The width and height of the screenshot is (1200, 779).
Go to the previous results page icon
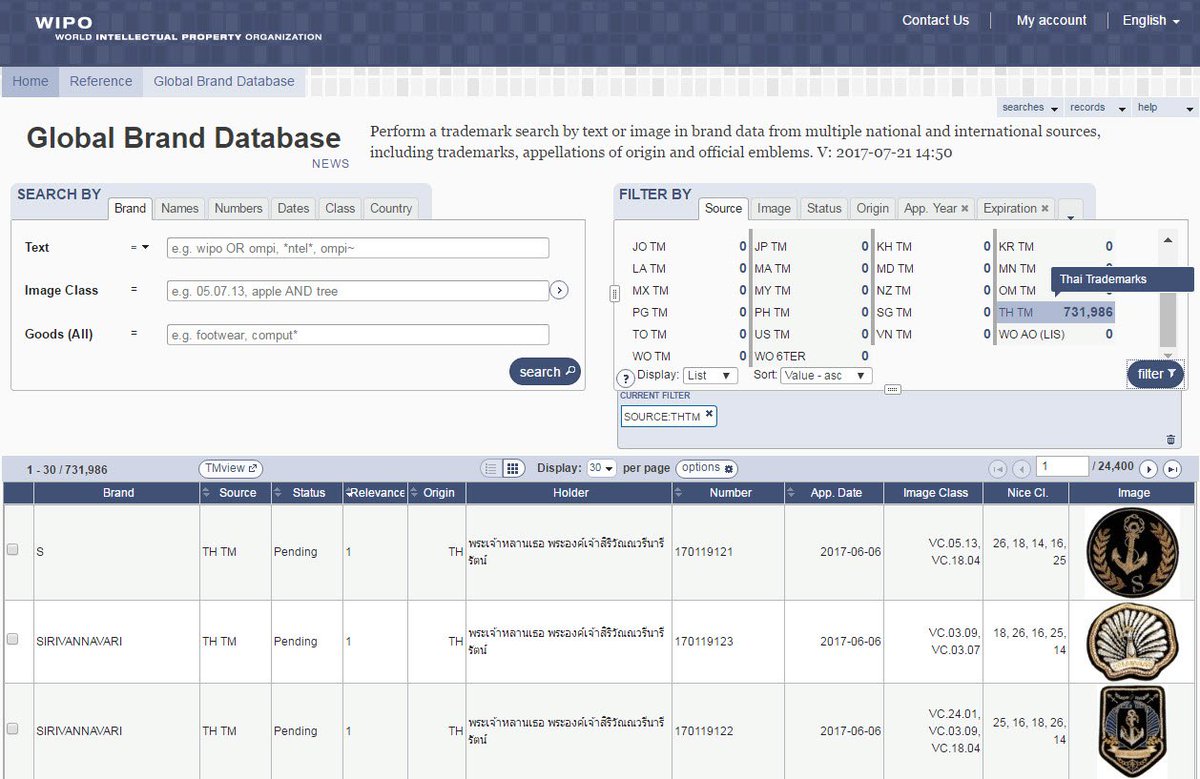pos(1021,469)
